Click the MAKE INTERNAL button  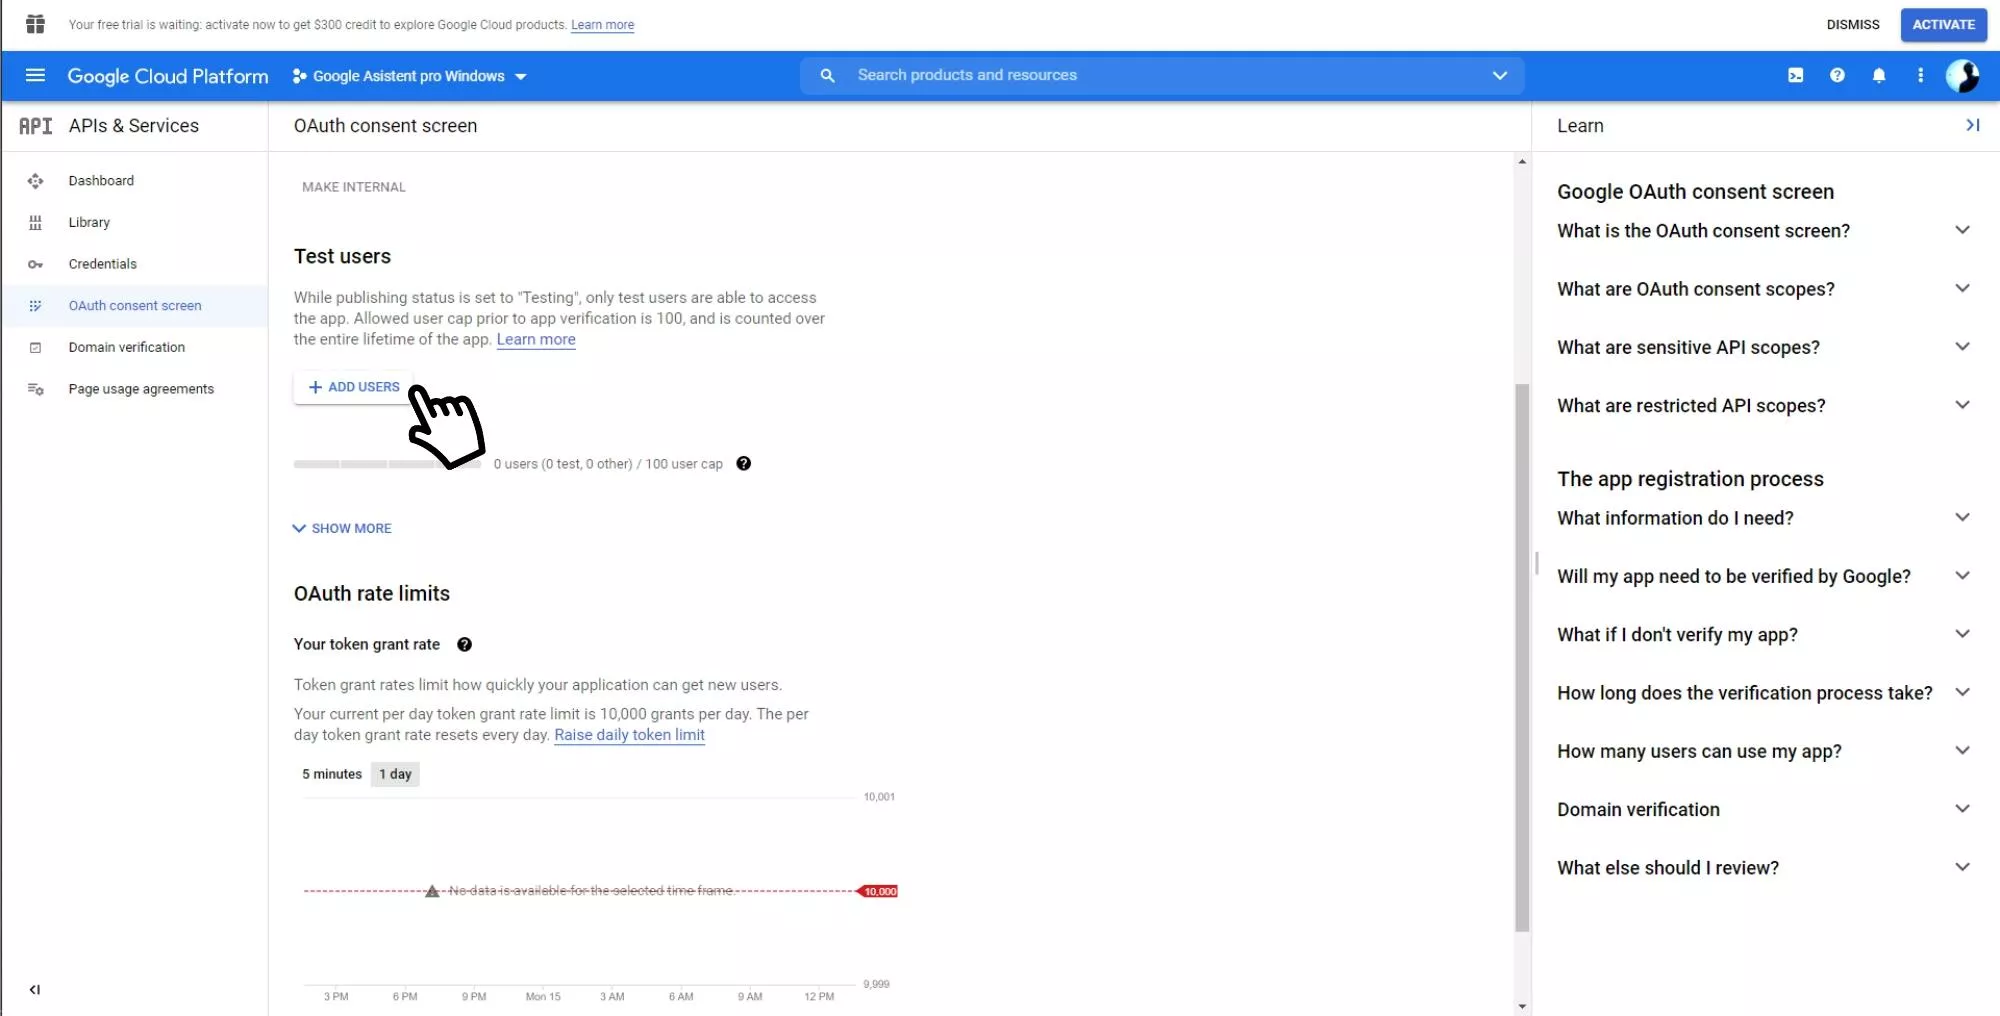pos(353,187)
